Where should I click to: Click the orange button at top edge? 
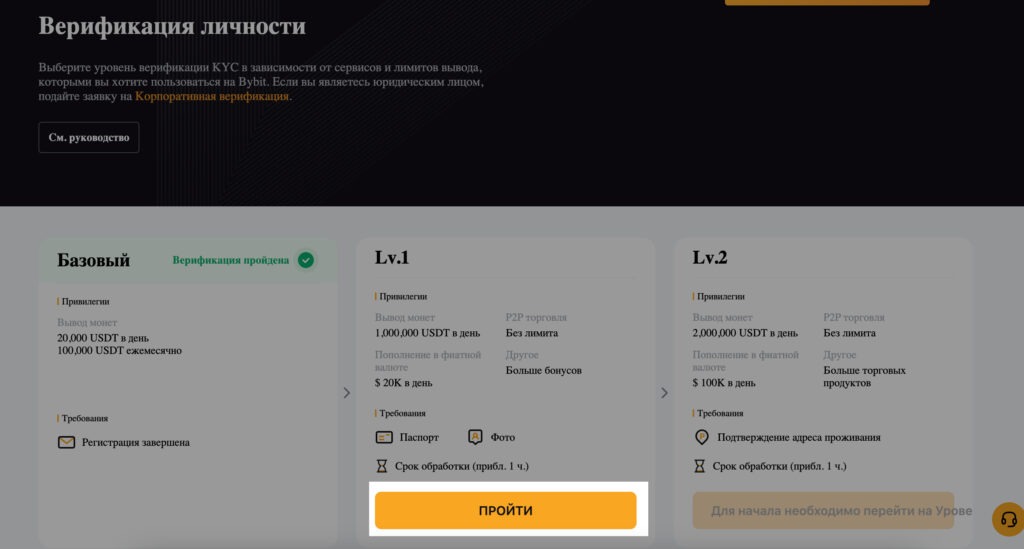point(827,2)
